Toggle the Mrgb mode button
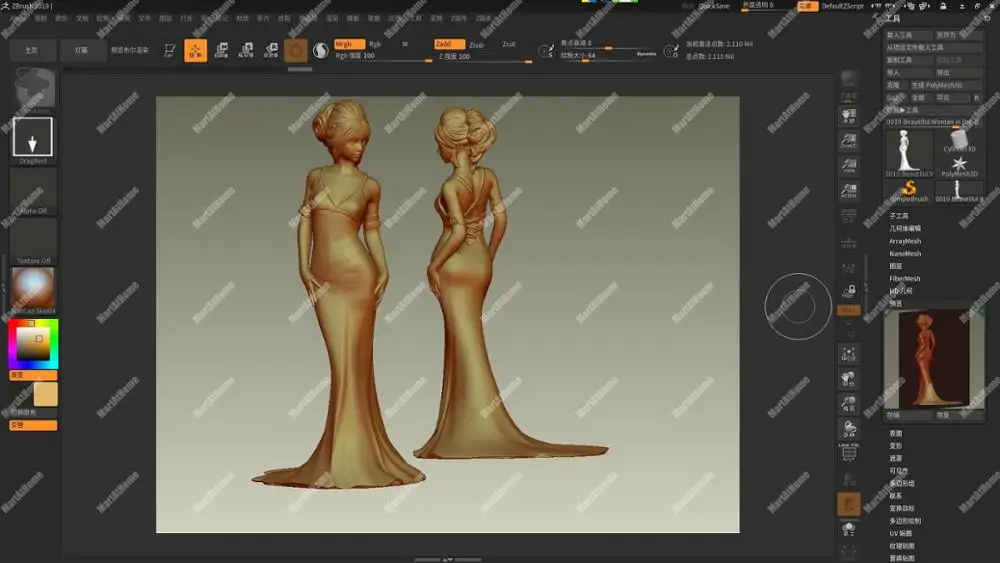The image size is (1000, 563). tap(349, 44)
